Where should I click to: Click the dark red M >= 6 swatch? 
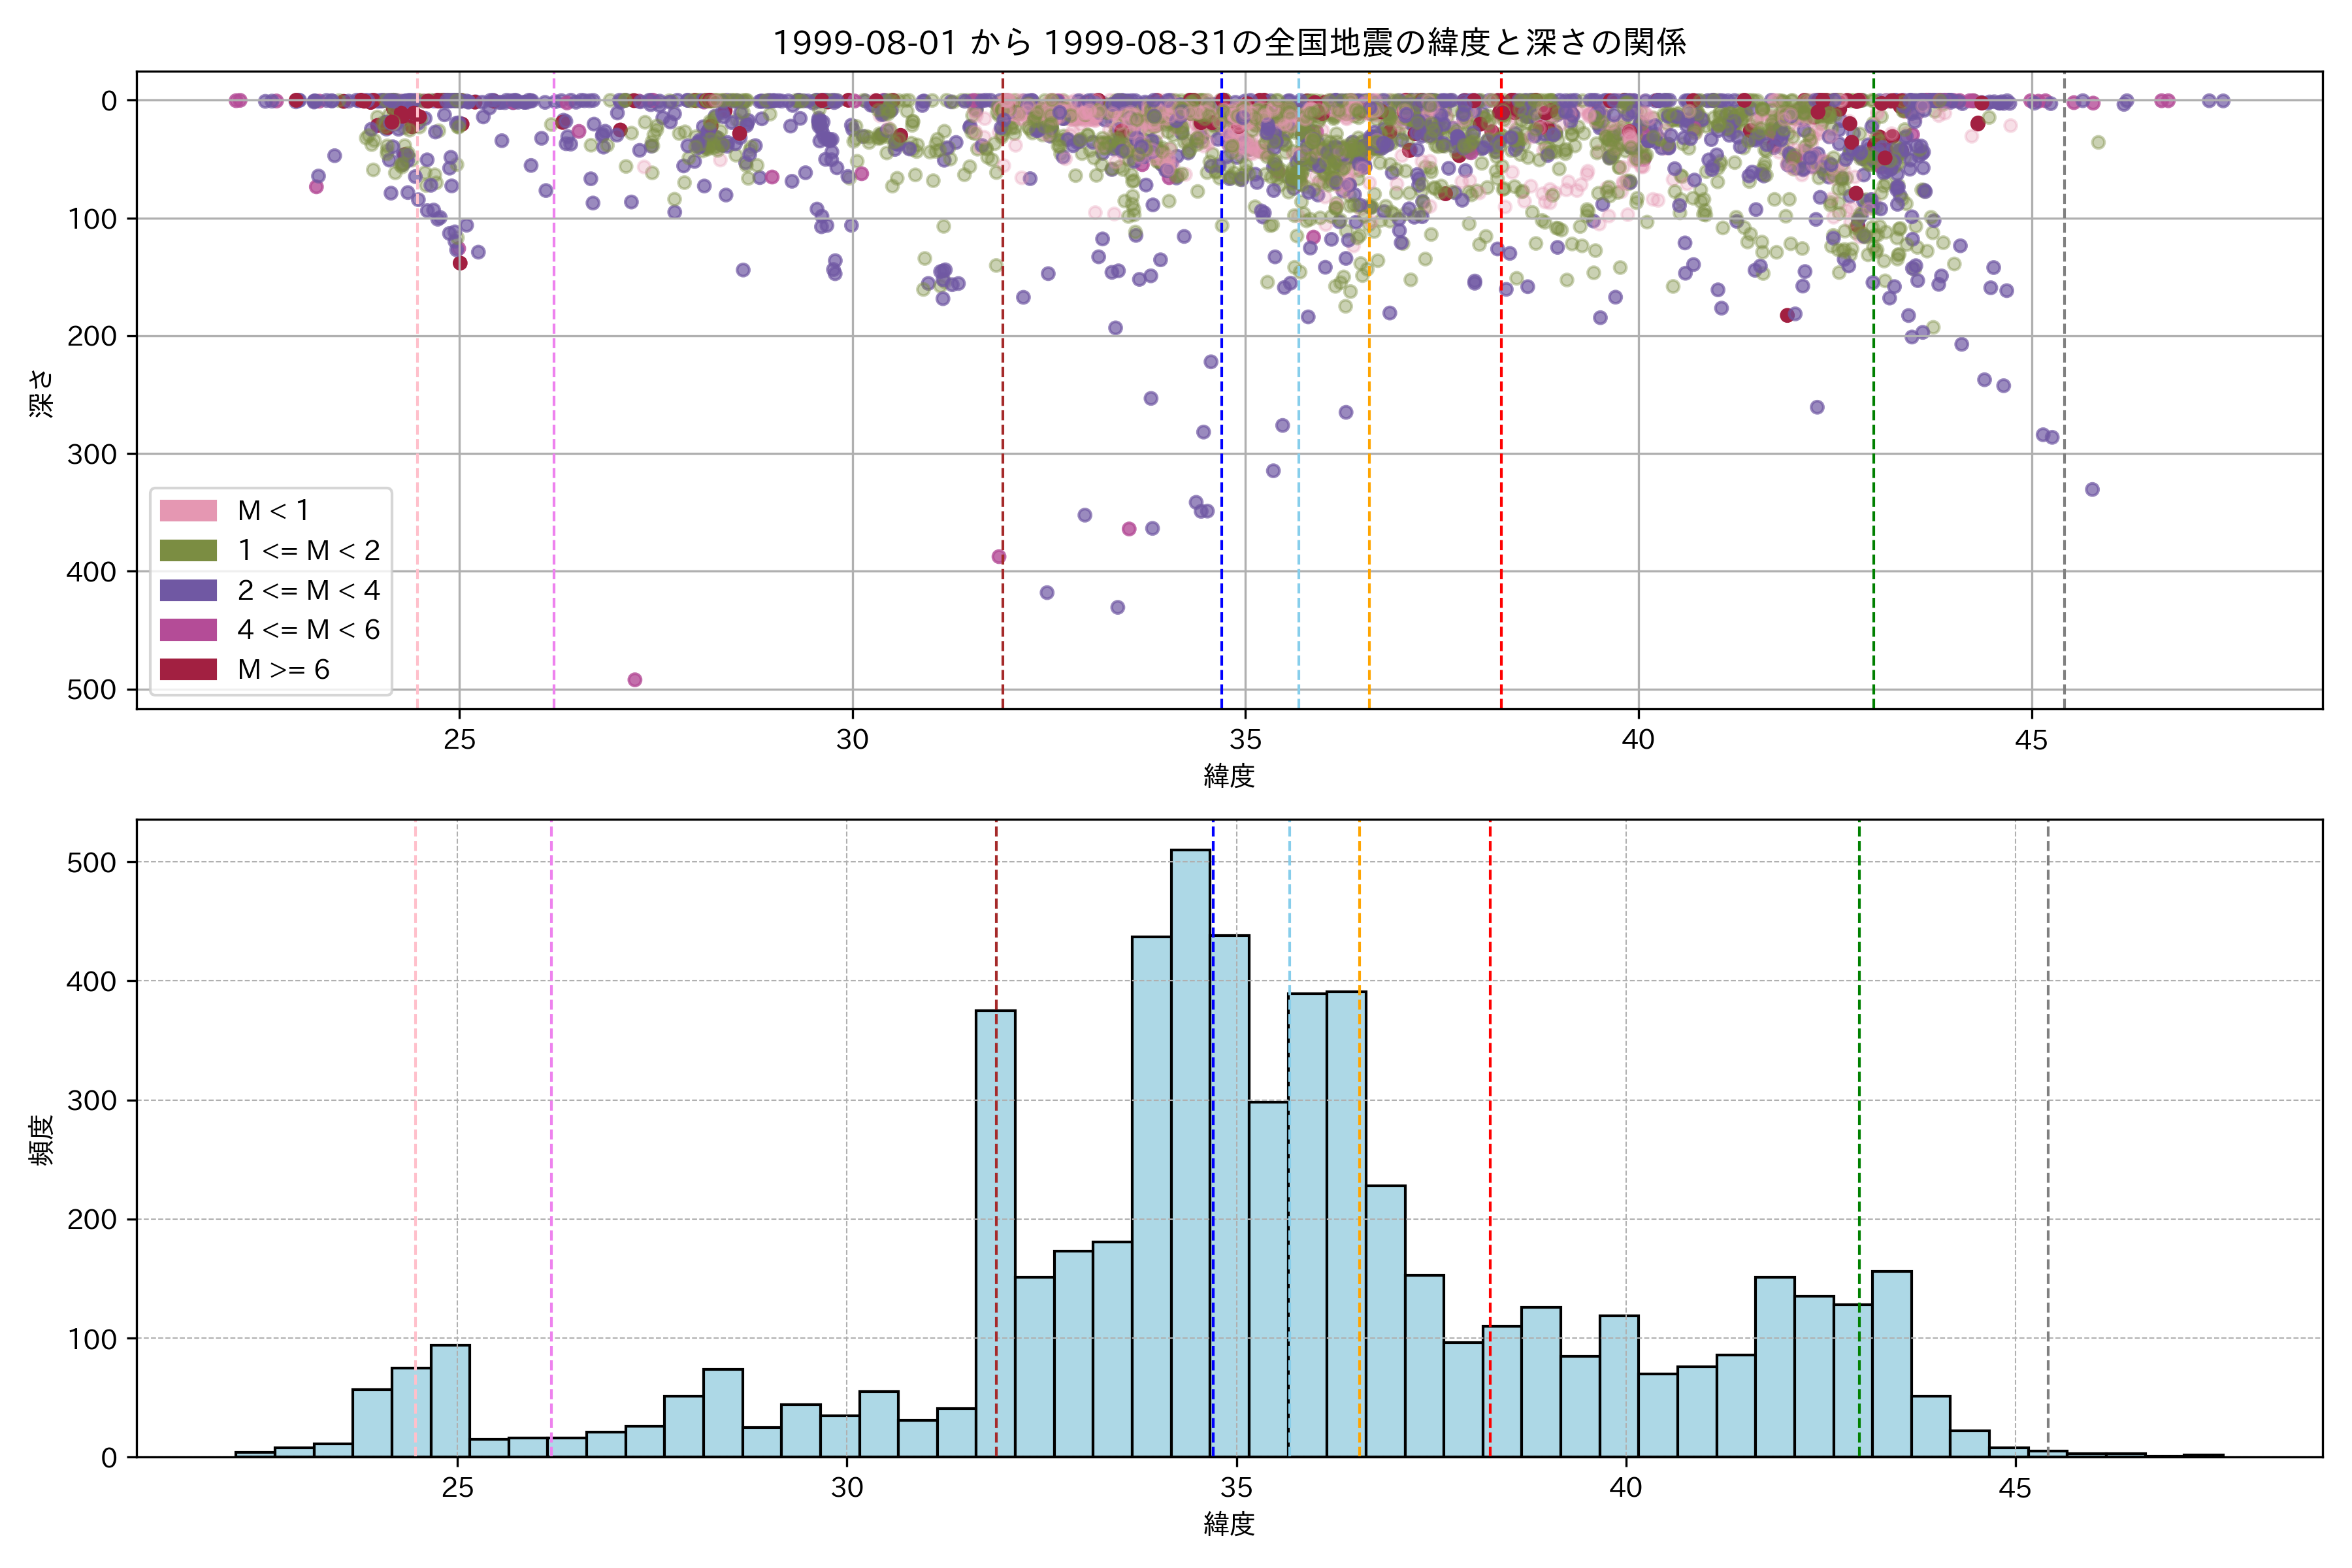coord(188,669)
